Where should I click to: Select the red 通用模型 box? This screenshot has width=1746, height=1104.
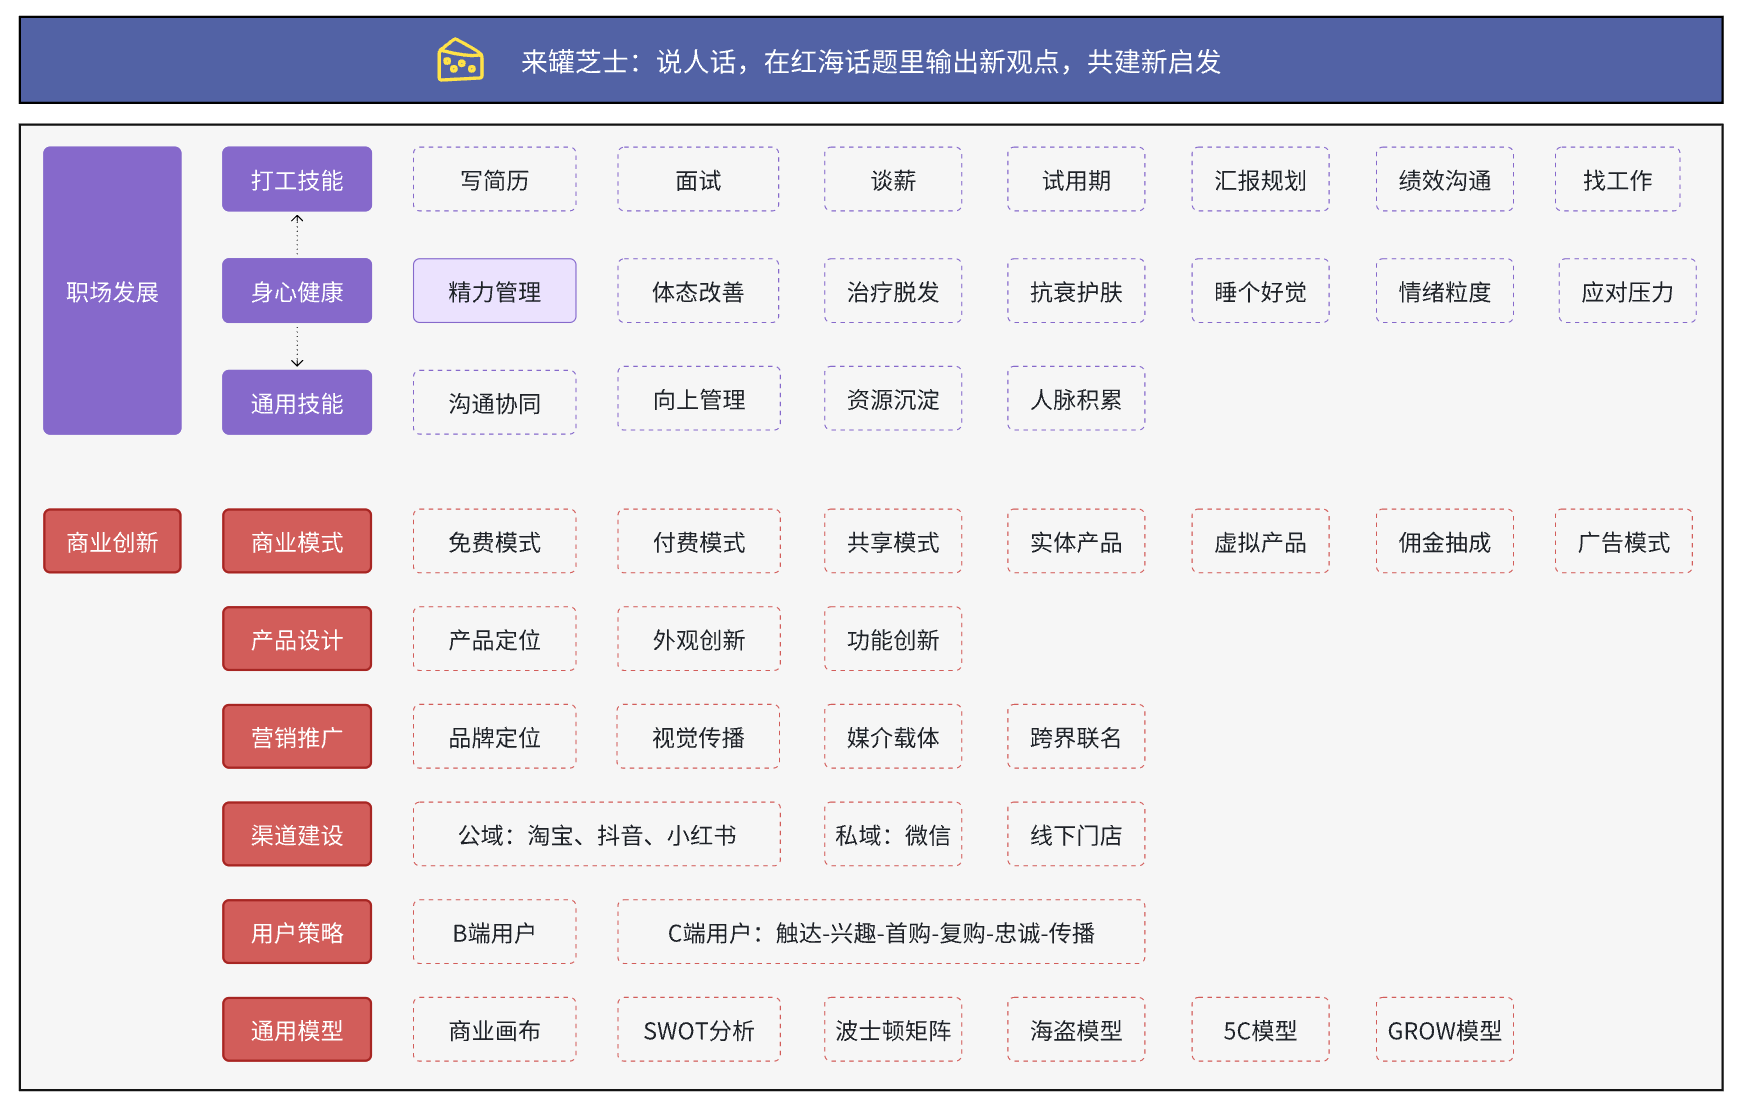click(297, 1030)
